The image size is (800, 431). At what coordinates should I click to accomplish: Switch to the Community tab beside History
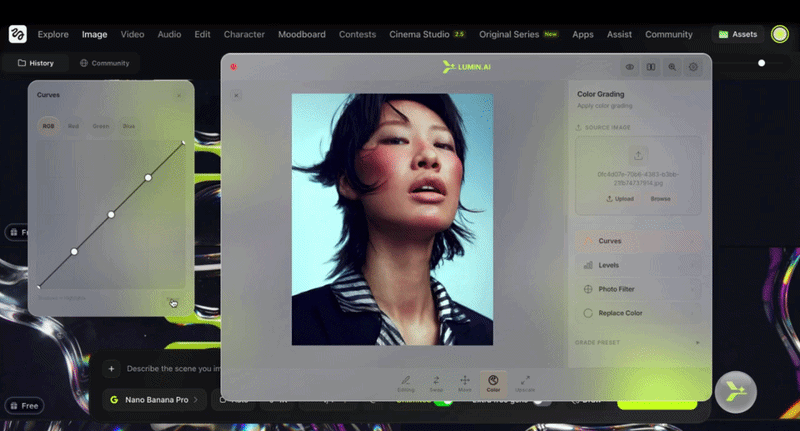[105, 63]
